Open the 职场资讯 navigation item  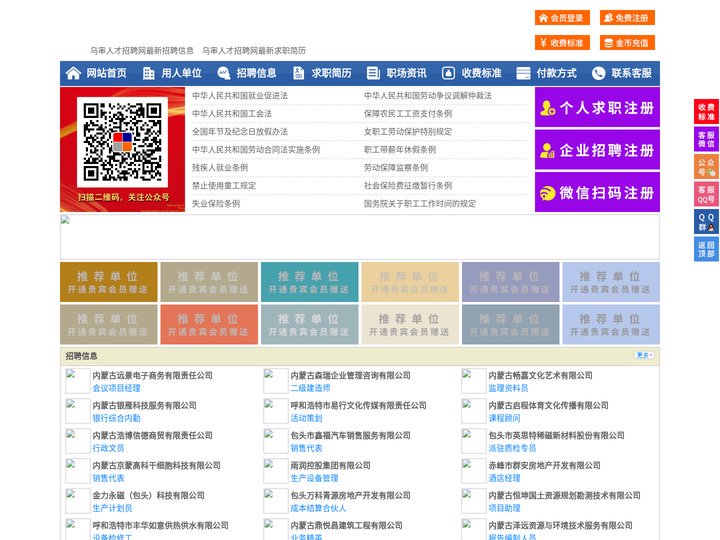[406, 73]
